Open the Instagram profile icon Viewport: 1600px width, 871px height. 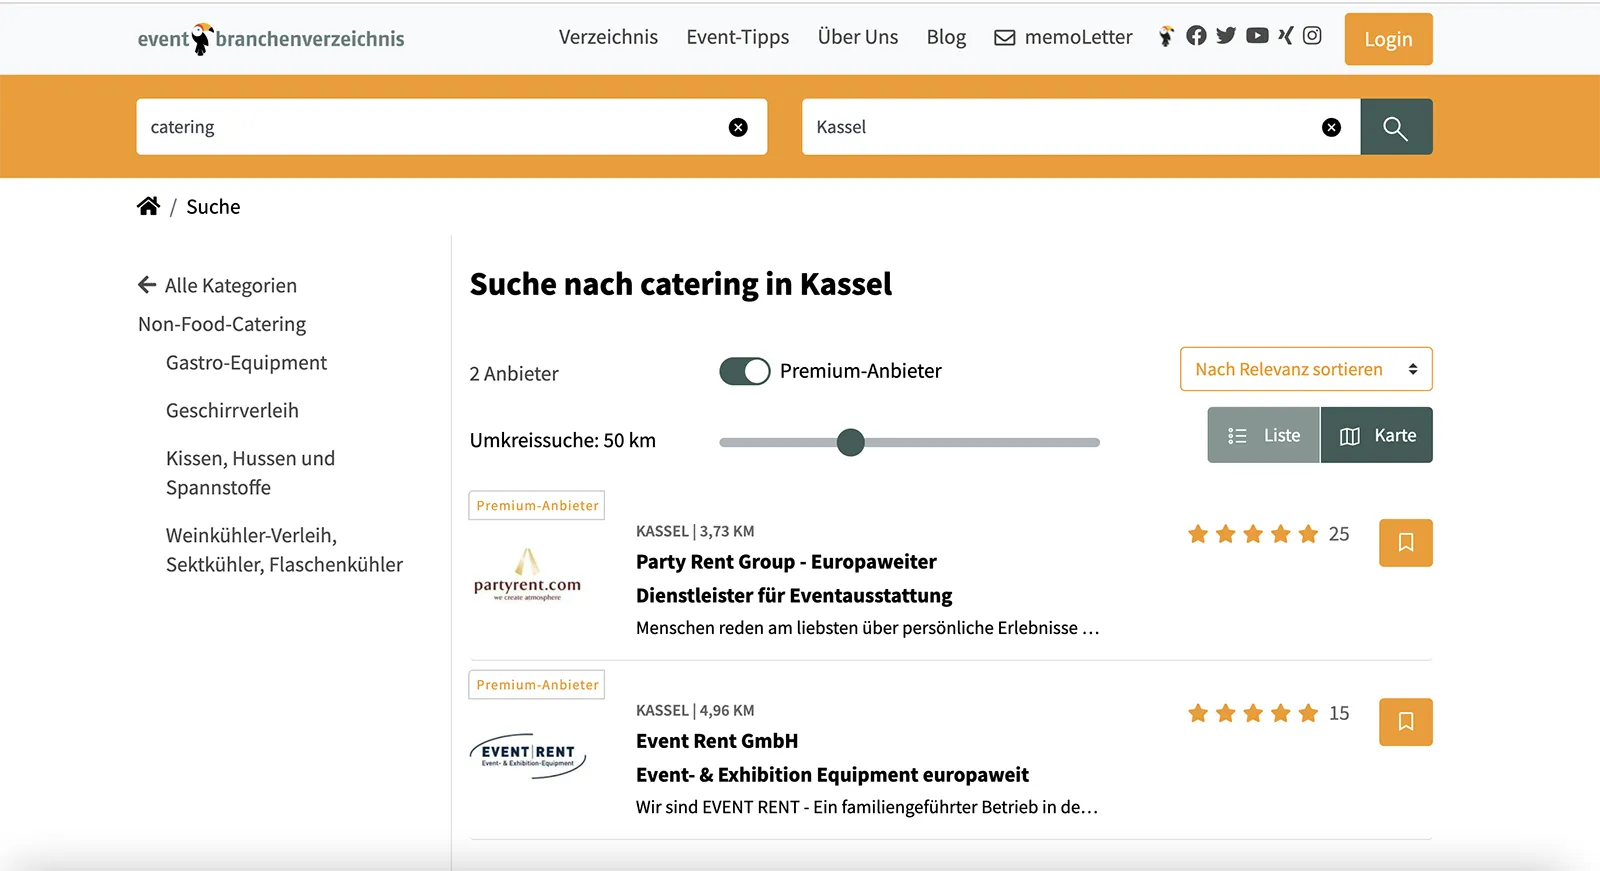[x=1312, y=36]
